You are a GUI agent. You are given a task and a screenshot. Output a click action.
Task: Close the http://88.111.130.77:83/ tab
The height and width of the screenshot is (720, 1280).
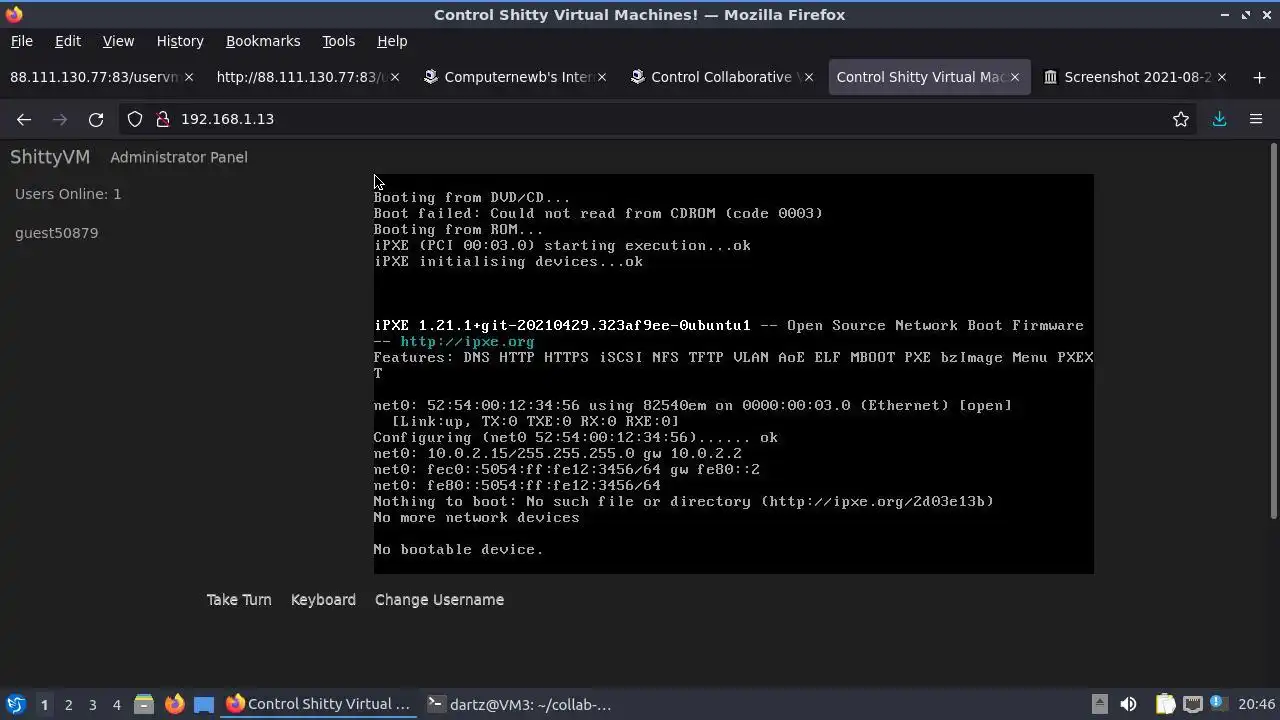coord(395,77)
